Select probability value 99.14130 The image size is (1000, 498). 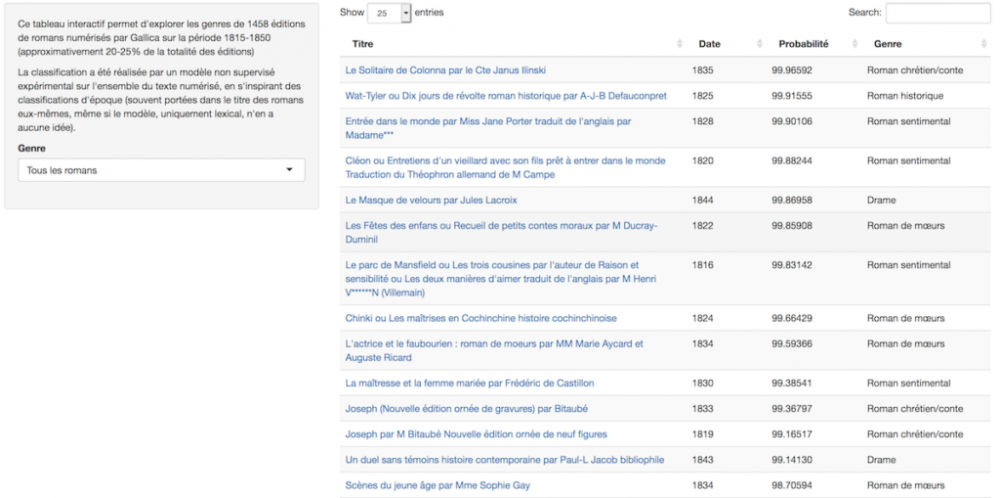(x=791, y=460)
